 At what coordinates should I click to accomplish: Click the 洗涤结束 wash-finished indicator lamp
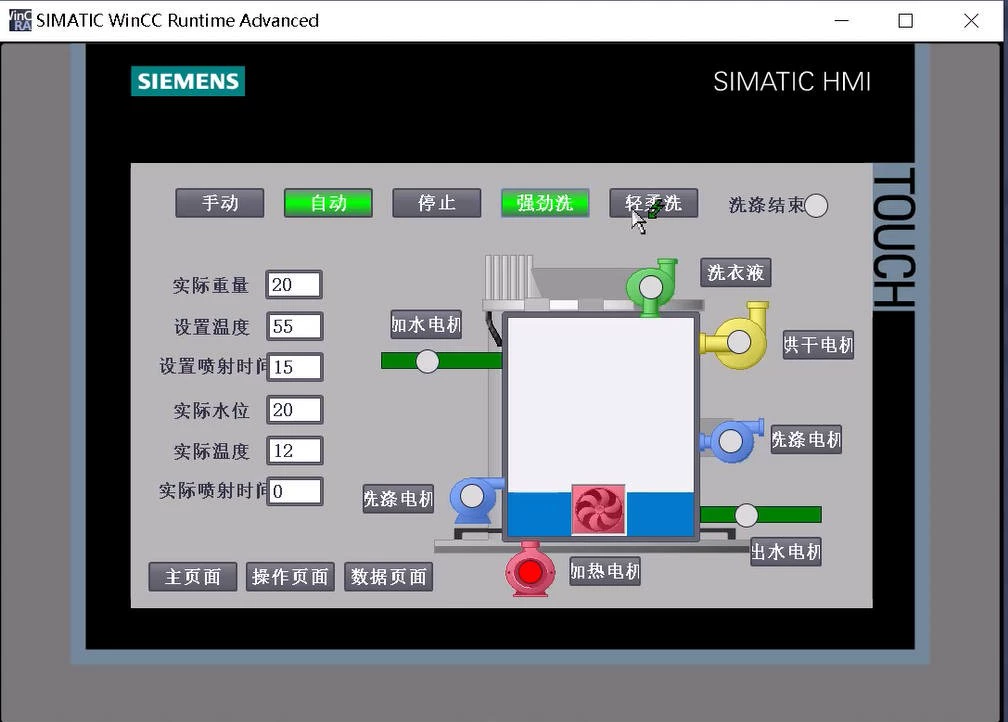click(816, 205)
